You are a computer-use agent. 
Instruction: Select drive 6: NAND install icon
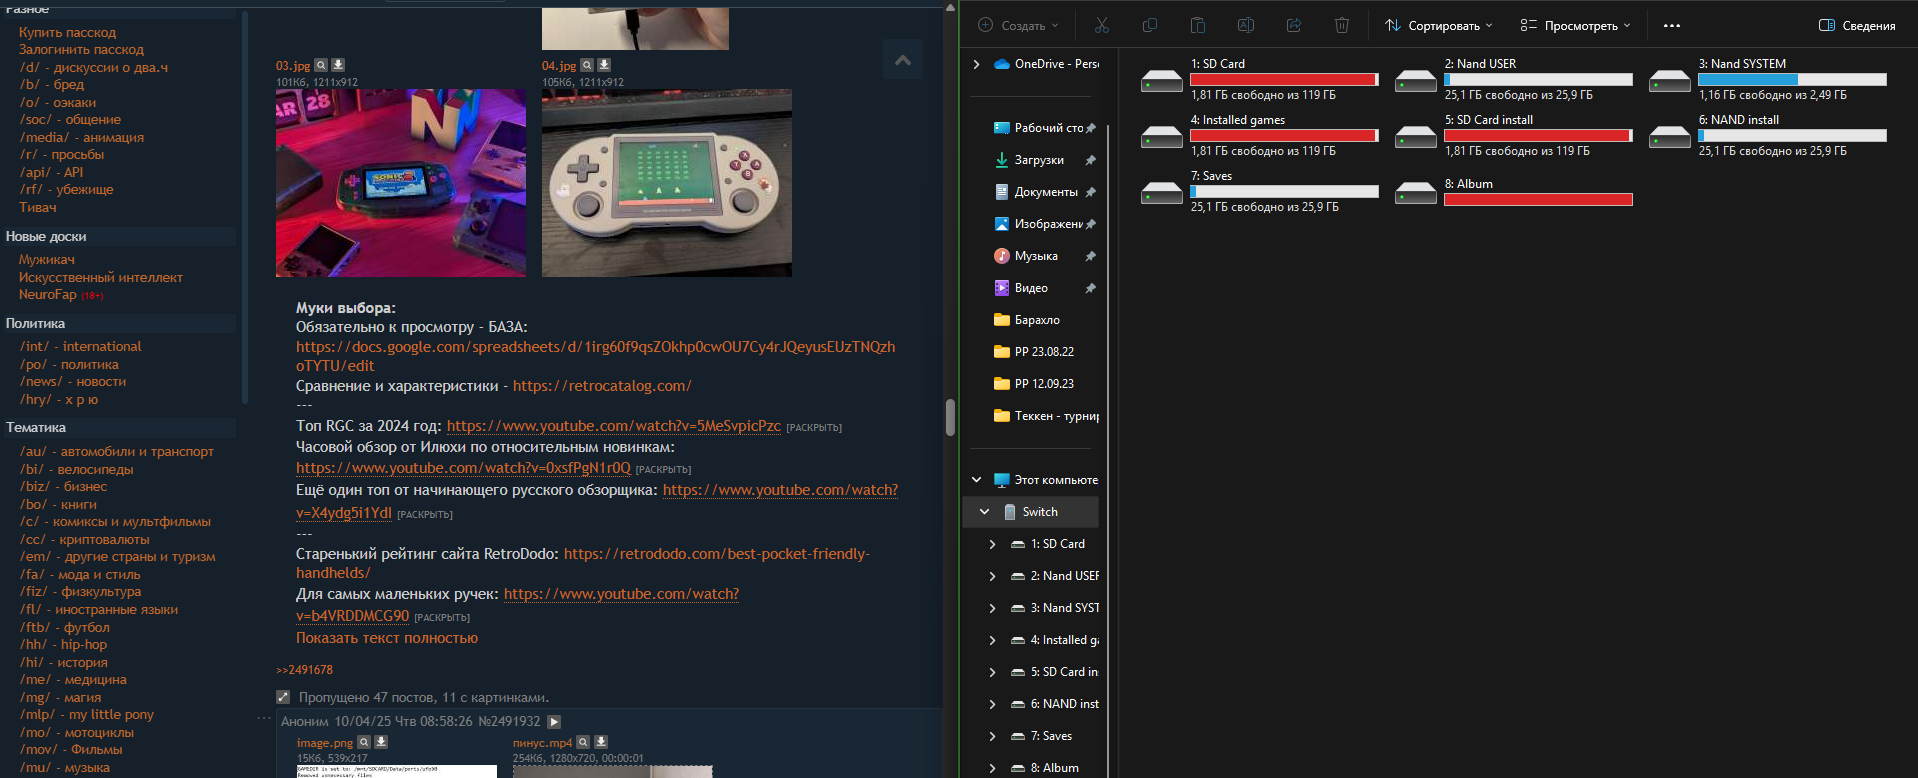[1670, 136]
